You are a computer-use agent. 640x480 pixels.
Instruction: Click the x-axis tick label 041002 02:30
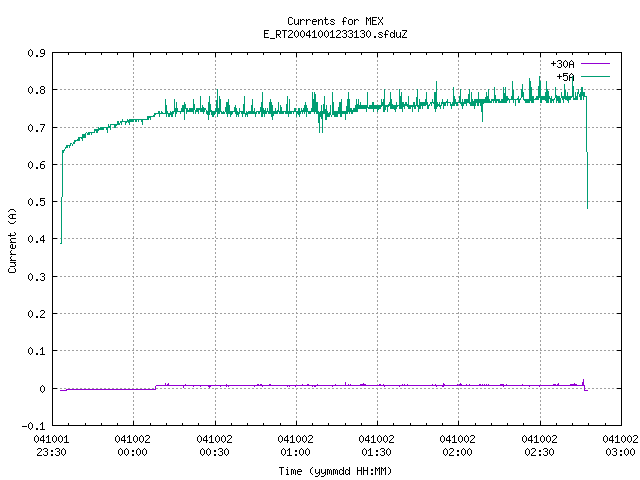click(540, 446)
